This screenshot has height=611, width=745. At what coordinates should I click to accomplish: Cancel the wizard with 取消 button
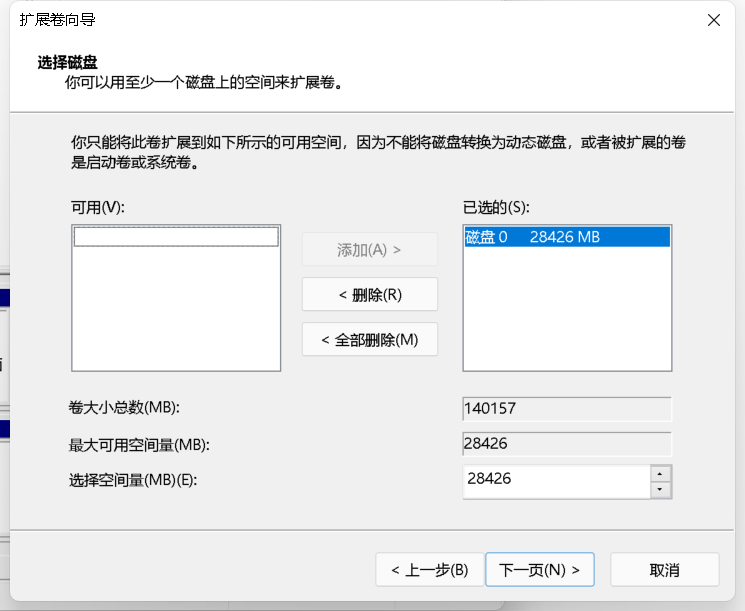664,570
